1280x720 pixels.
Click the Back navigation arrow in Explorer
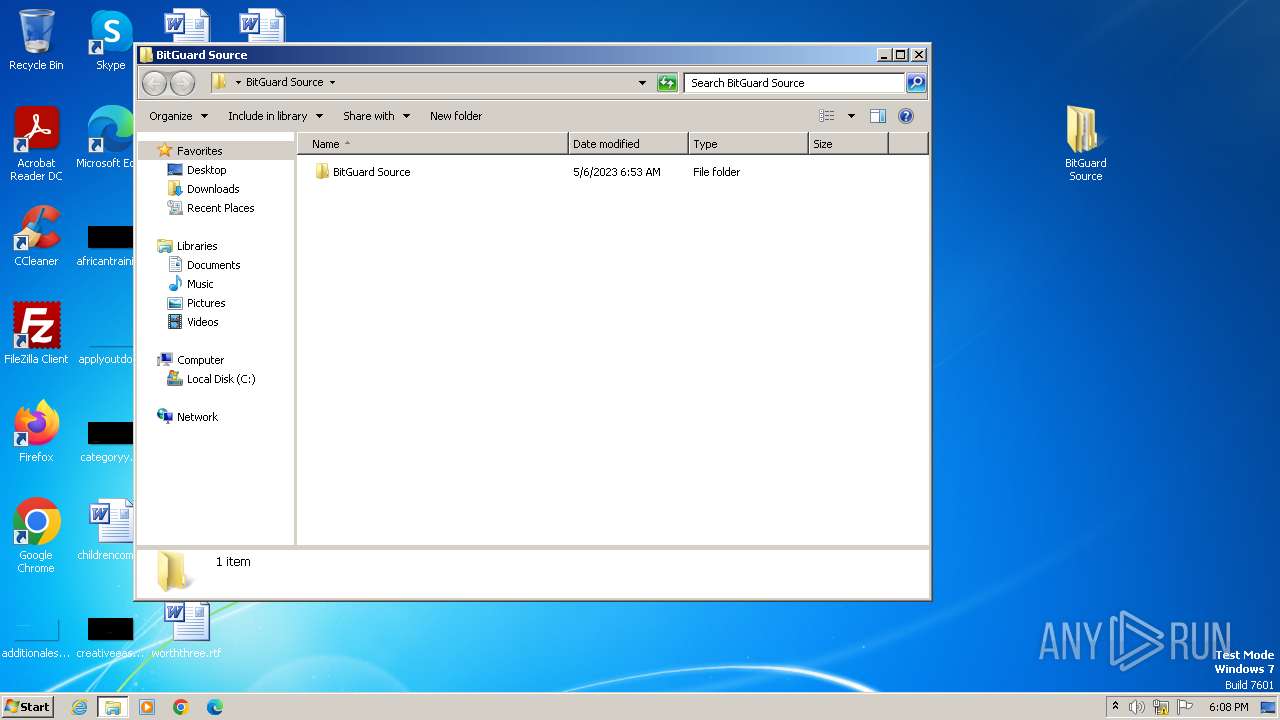coord(154,83)
